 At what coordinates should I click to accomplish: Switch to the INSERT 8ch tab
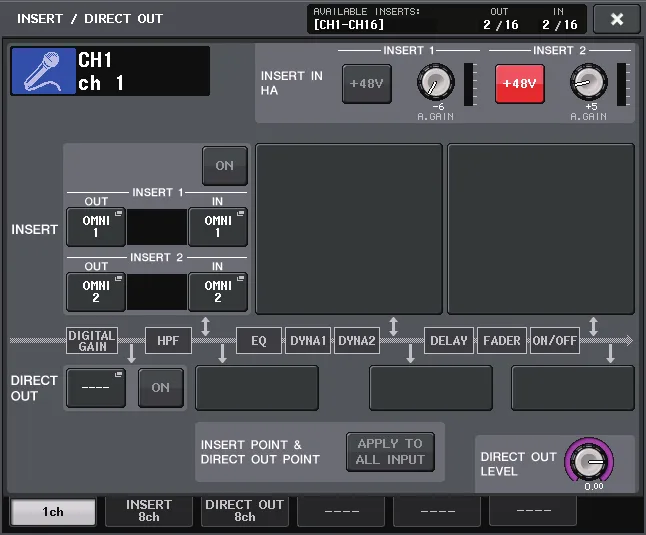[149, 511]
